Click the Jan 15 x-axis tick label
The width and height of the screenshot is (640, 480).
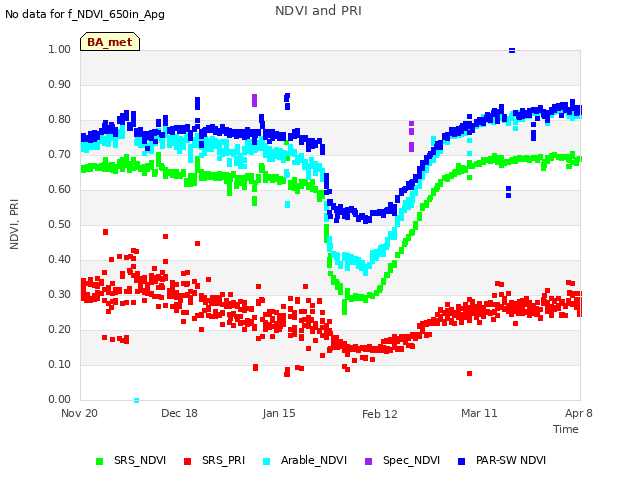[x=279, y=413]
